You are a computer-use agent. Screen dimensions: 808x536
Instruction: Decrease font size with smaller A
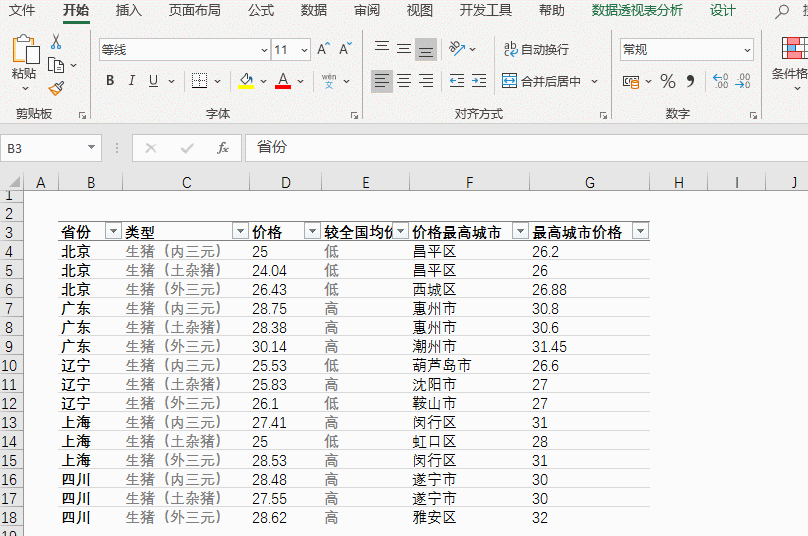(x=345, y=49)
